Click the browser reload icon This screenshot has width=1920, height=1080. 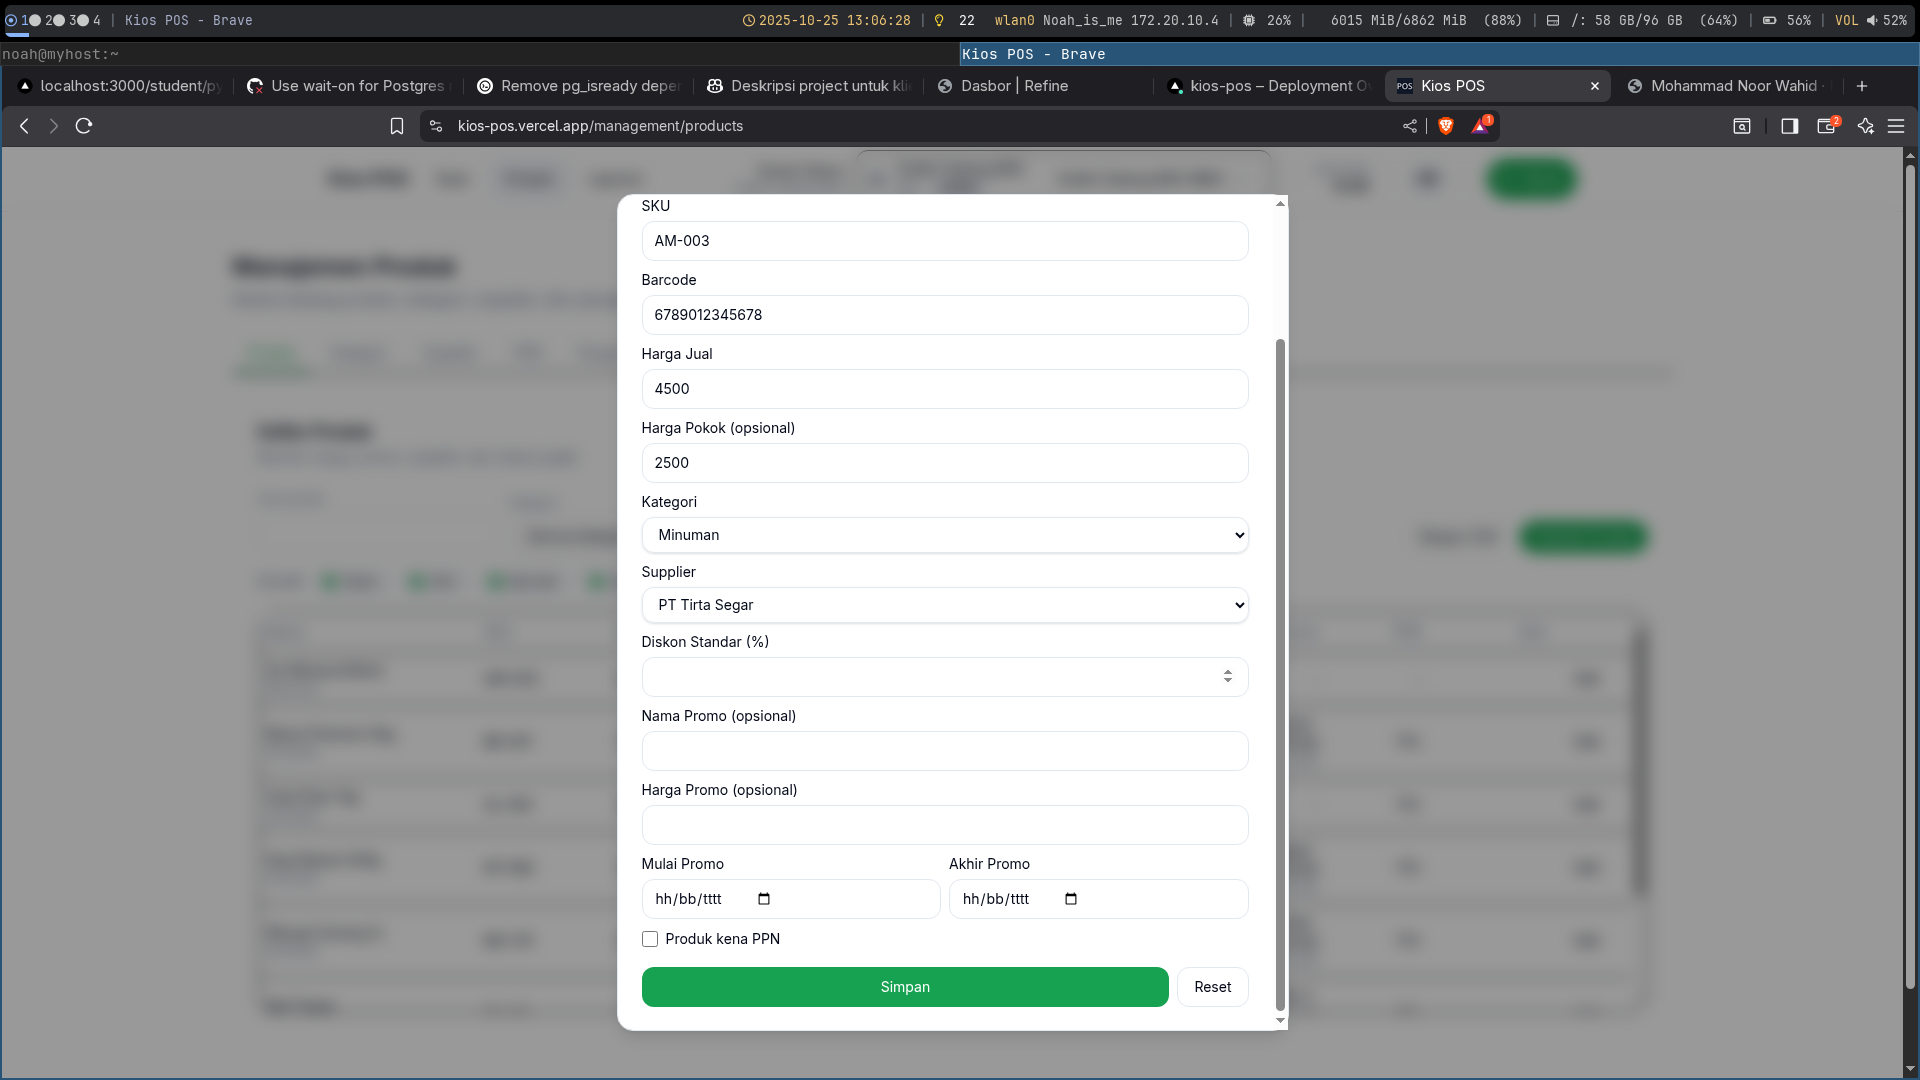click(84, 126)
